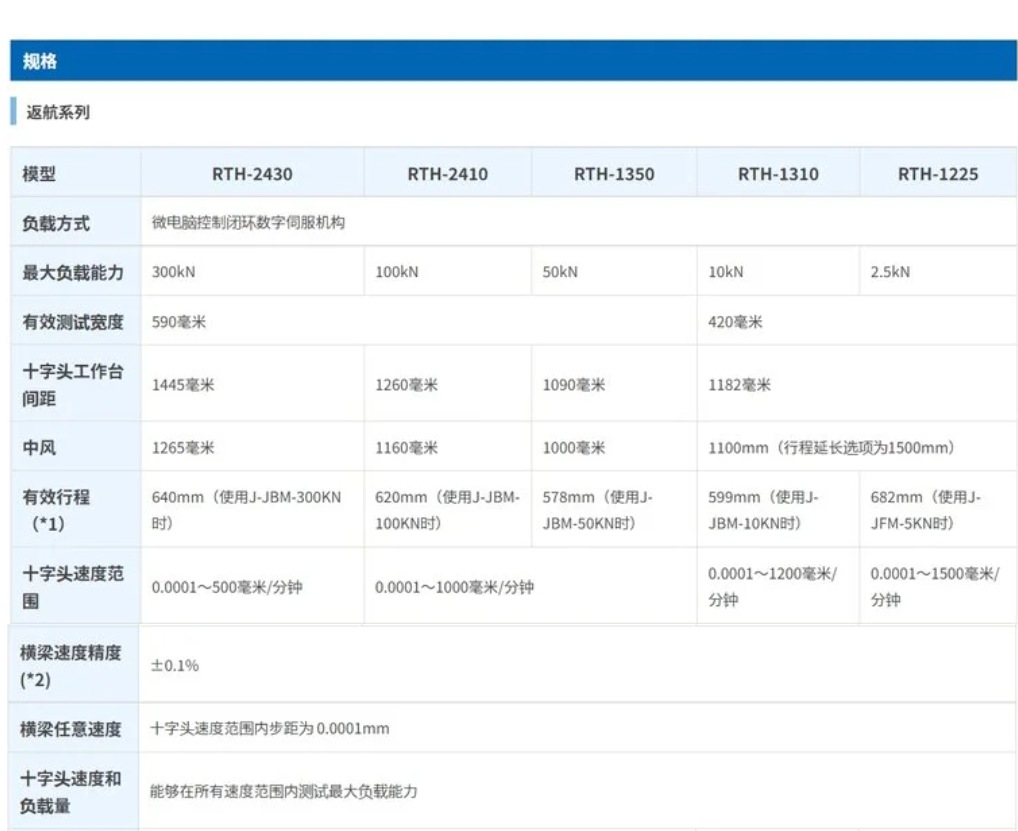Click the RTH-1310 column header
Image resolution: width=1018 pixels, height=831 pixels.
pyautogui.click(x=778, y=174)
